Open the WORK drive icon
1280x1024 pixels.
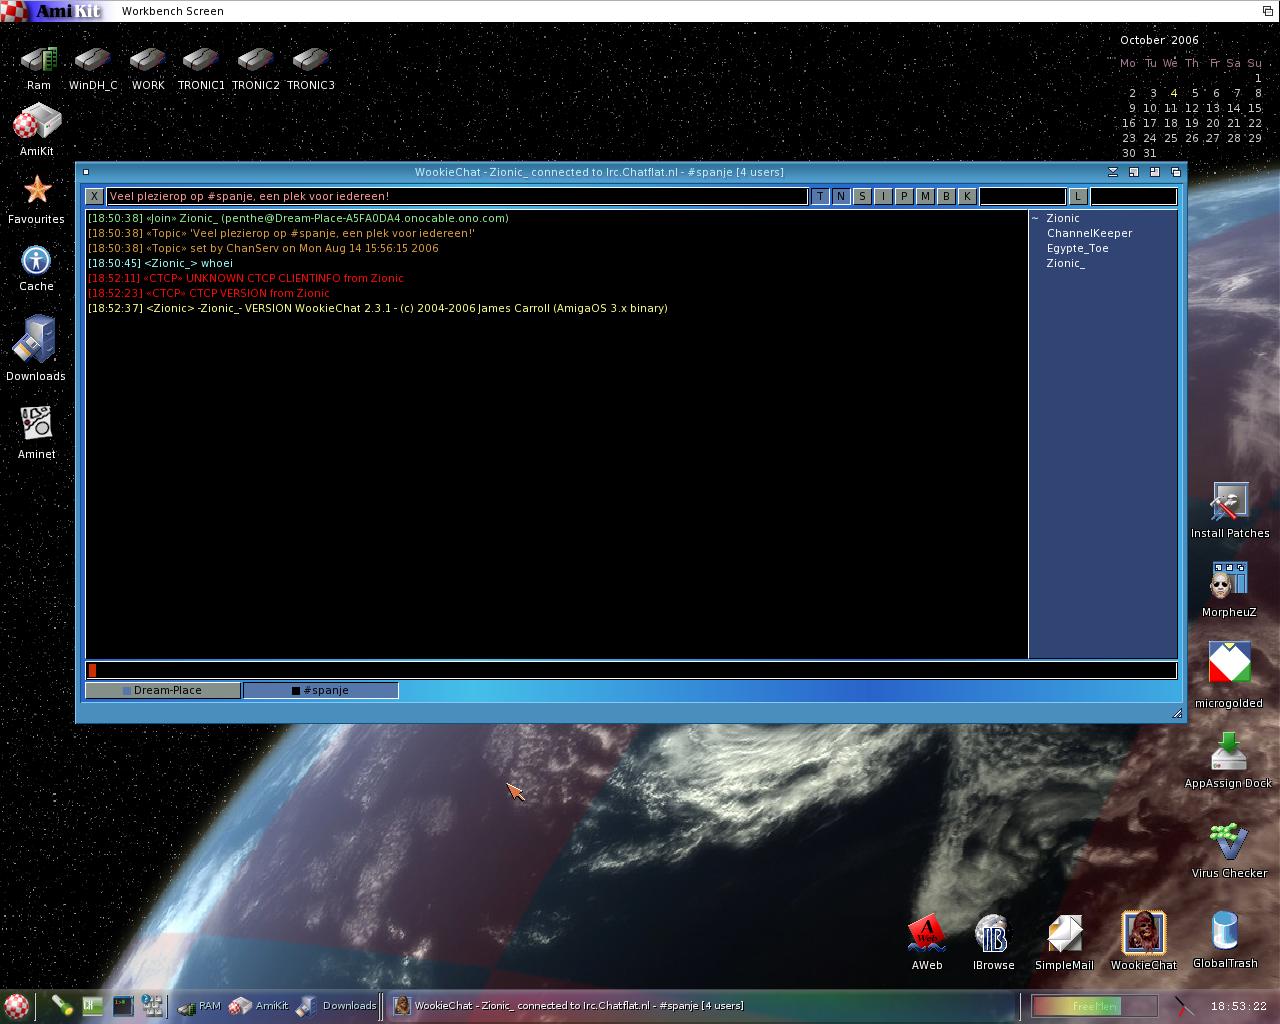click(148, 68)
